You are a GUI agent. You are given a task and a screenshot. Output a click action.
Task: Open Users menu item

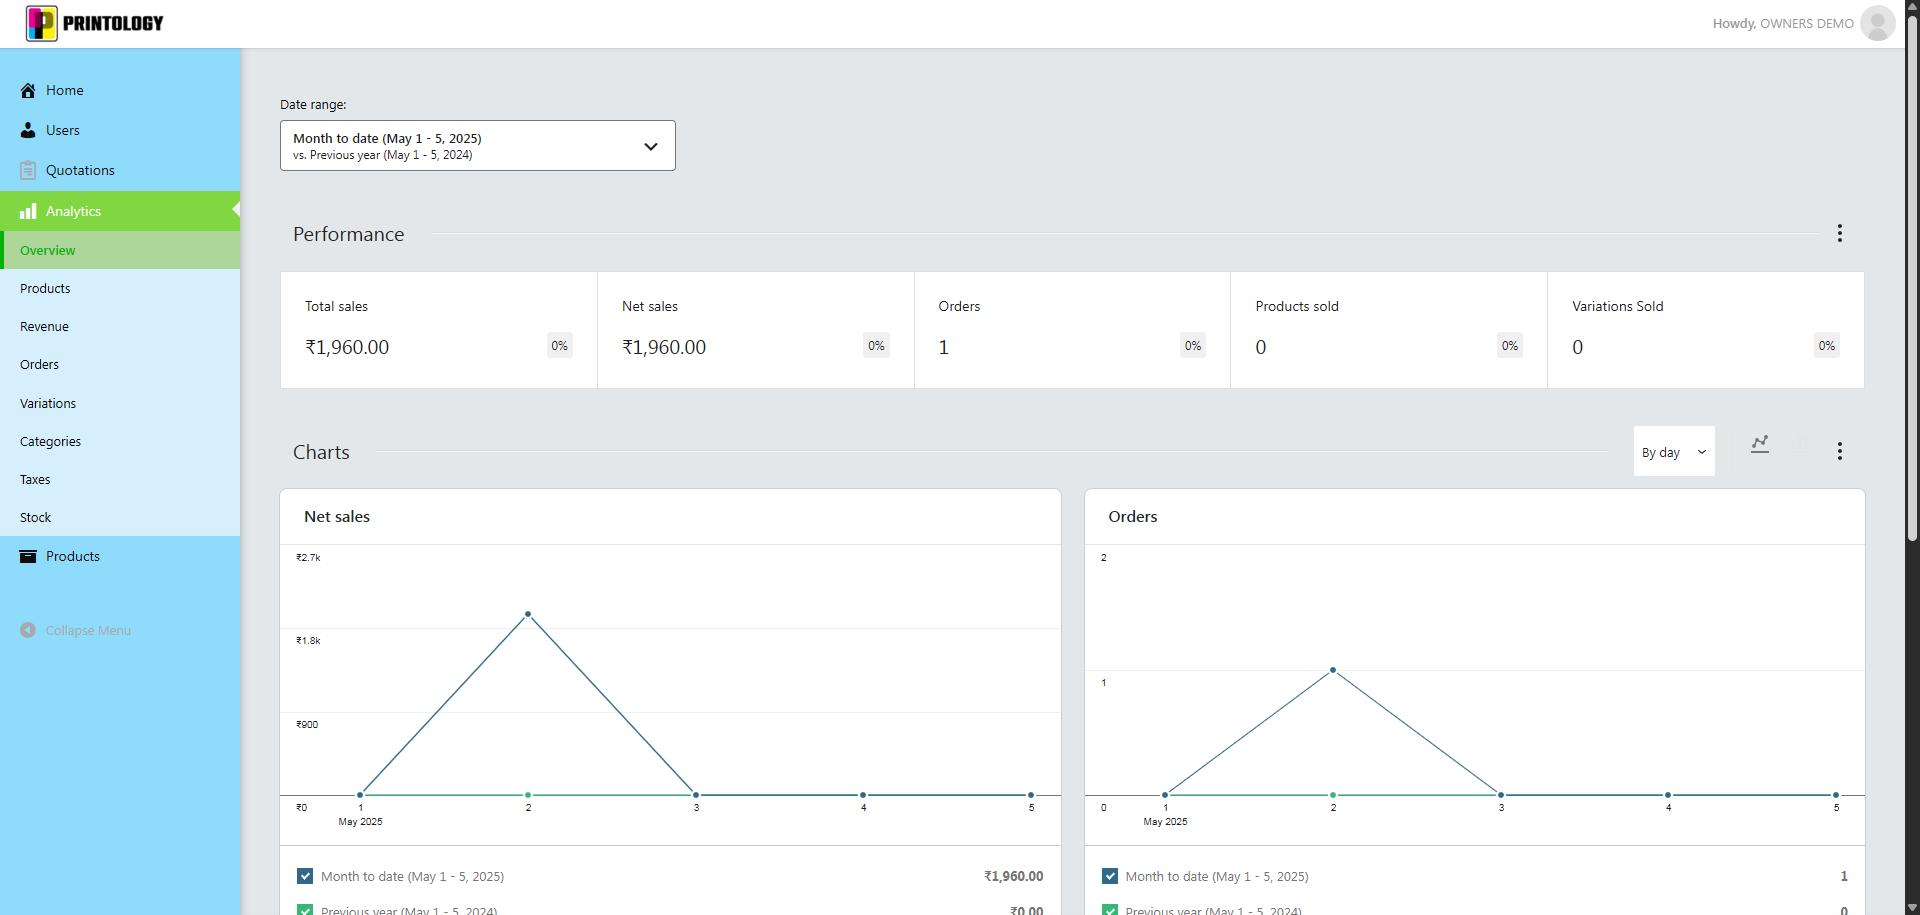(x=120, y=130)
